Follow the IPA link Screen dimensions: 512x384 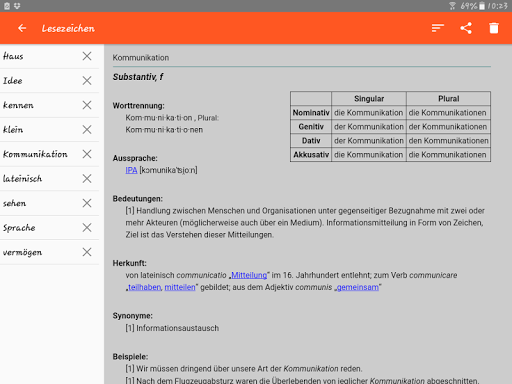click(x=131, y=170)
